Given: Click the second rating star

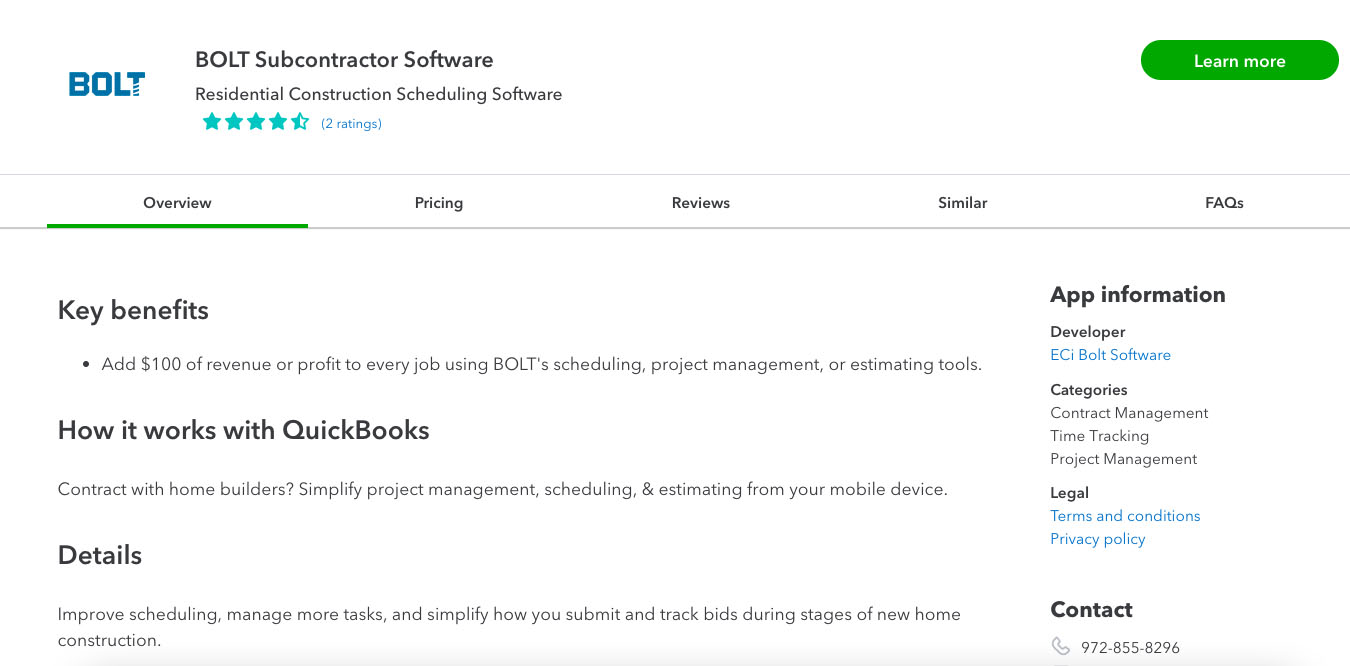Looking at the screenshot, I should coord(234,122).
